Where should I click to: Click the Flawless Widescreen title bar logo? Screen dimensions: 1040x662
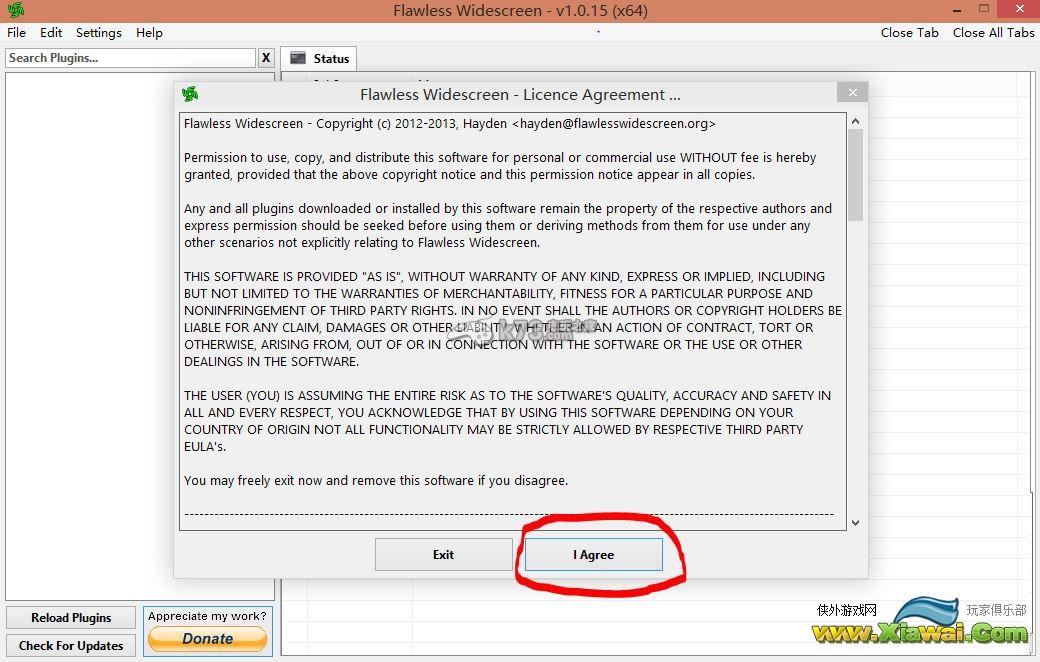tap(15, 10)
